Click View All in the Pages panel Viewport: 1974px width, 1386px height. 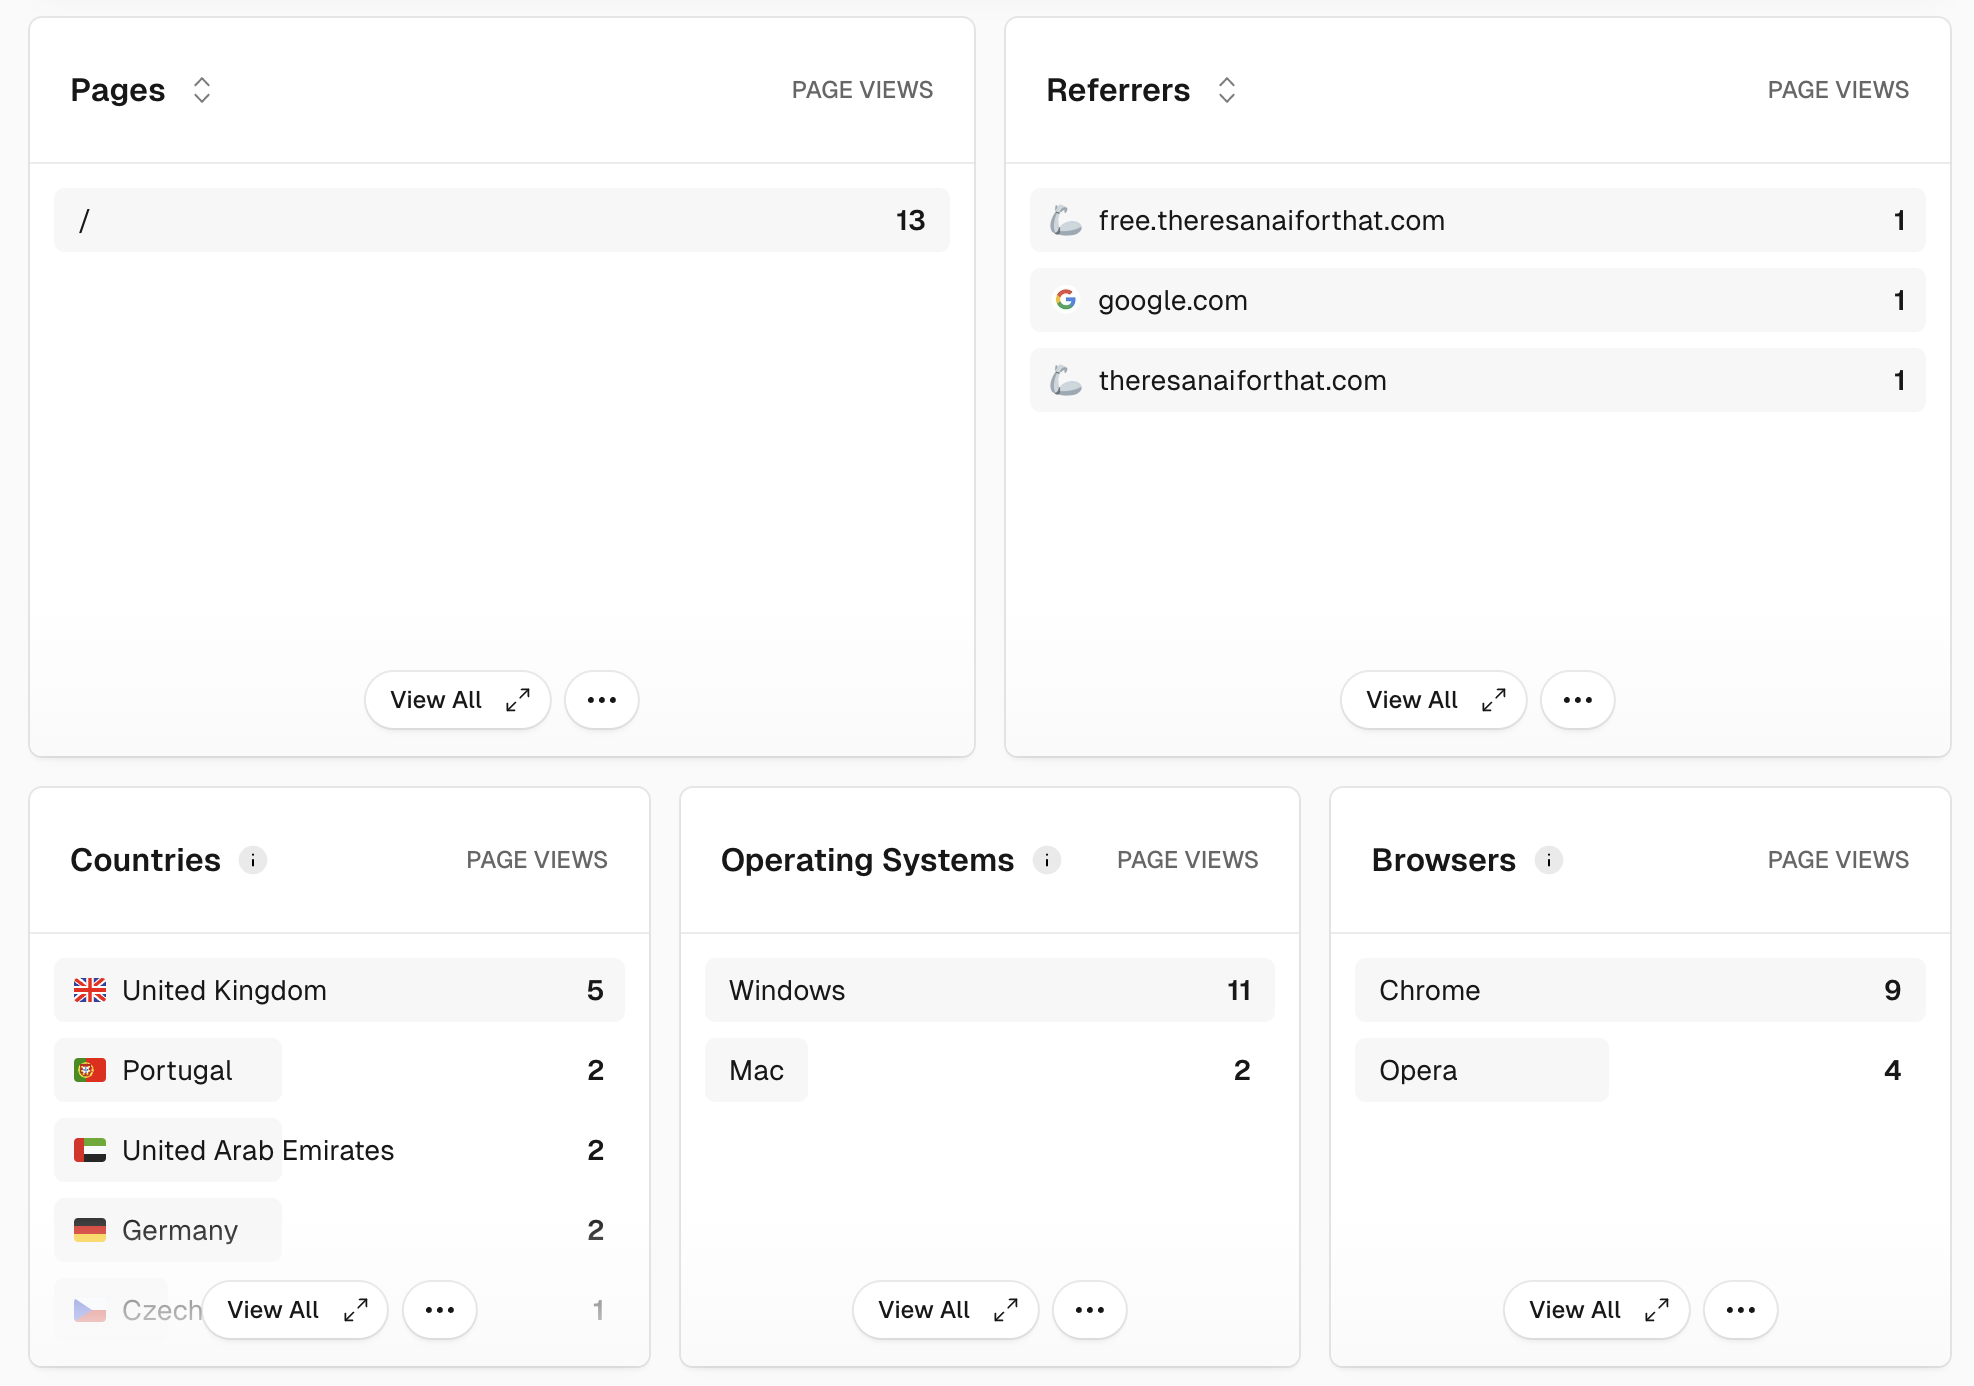click(x=458, y=700)
